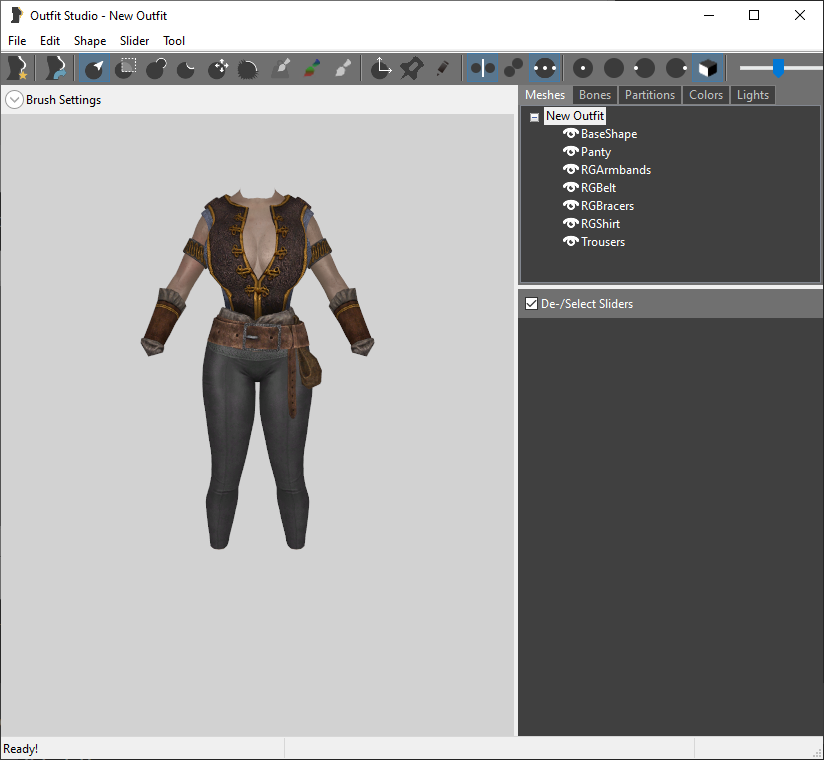Image resolution: width=824 pixels, height=760 pixels.
Task: Click the pushpin Pivot tool icon
Action: pos(411,68)
